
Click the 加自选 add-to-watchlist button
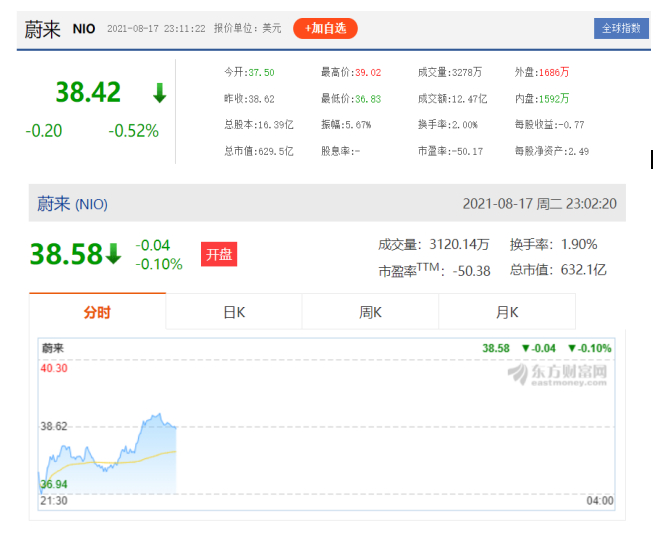pos(325,29)
